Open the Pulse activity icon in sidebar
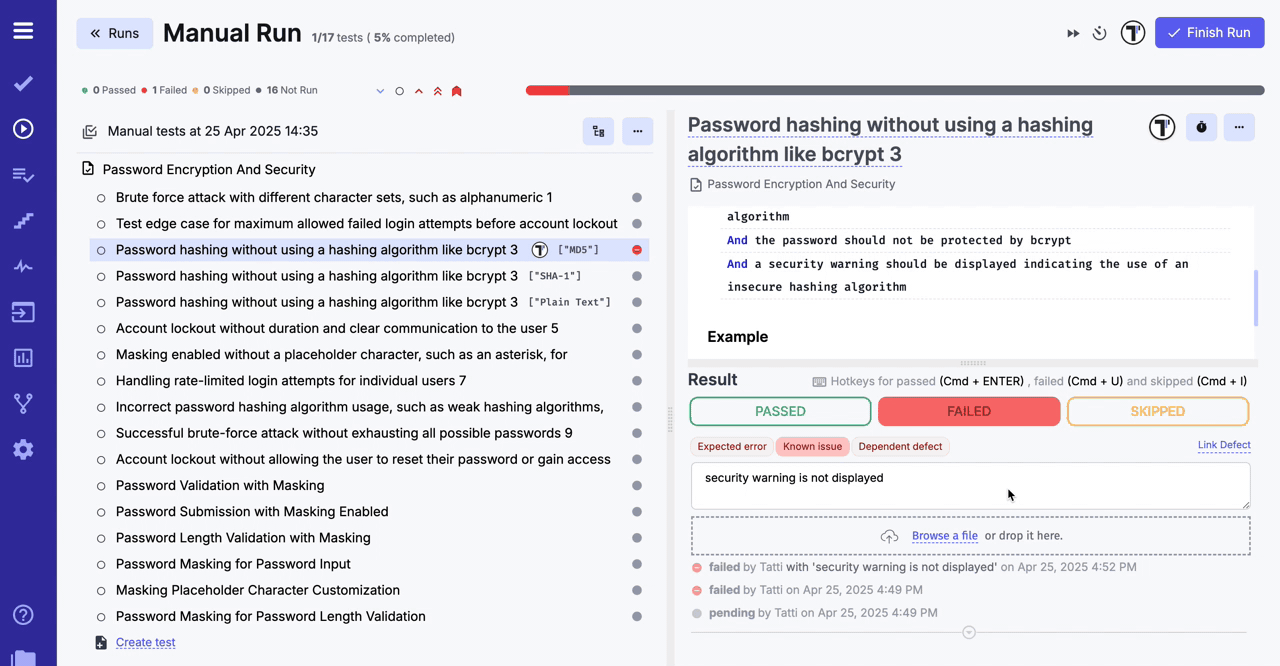 coord(23,267)
